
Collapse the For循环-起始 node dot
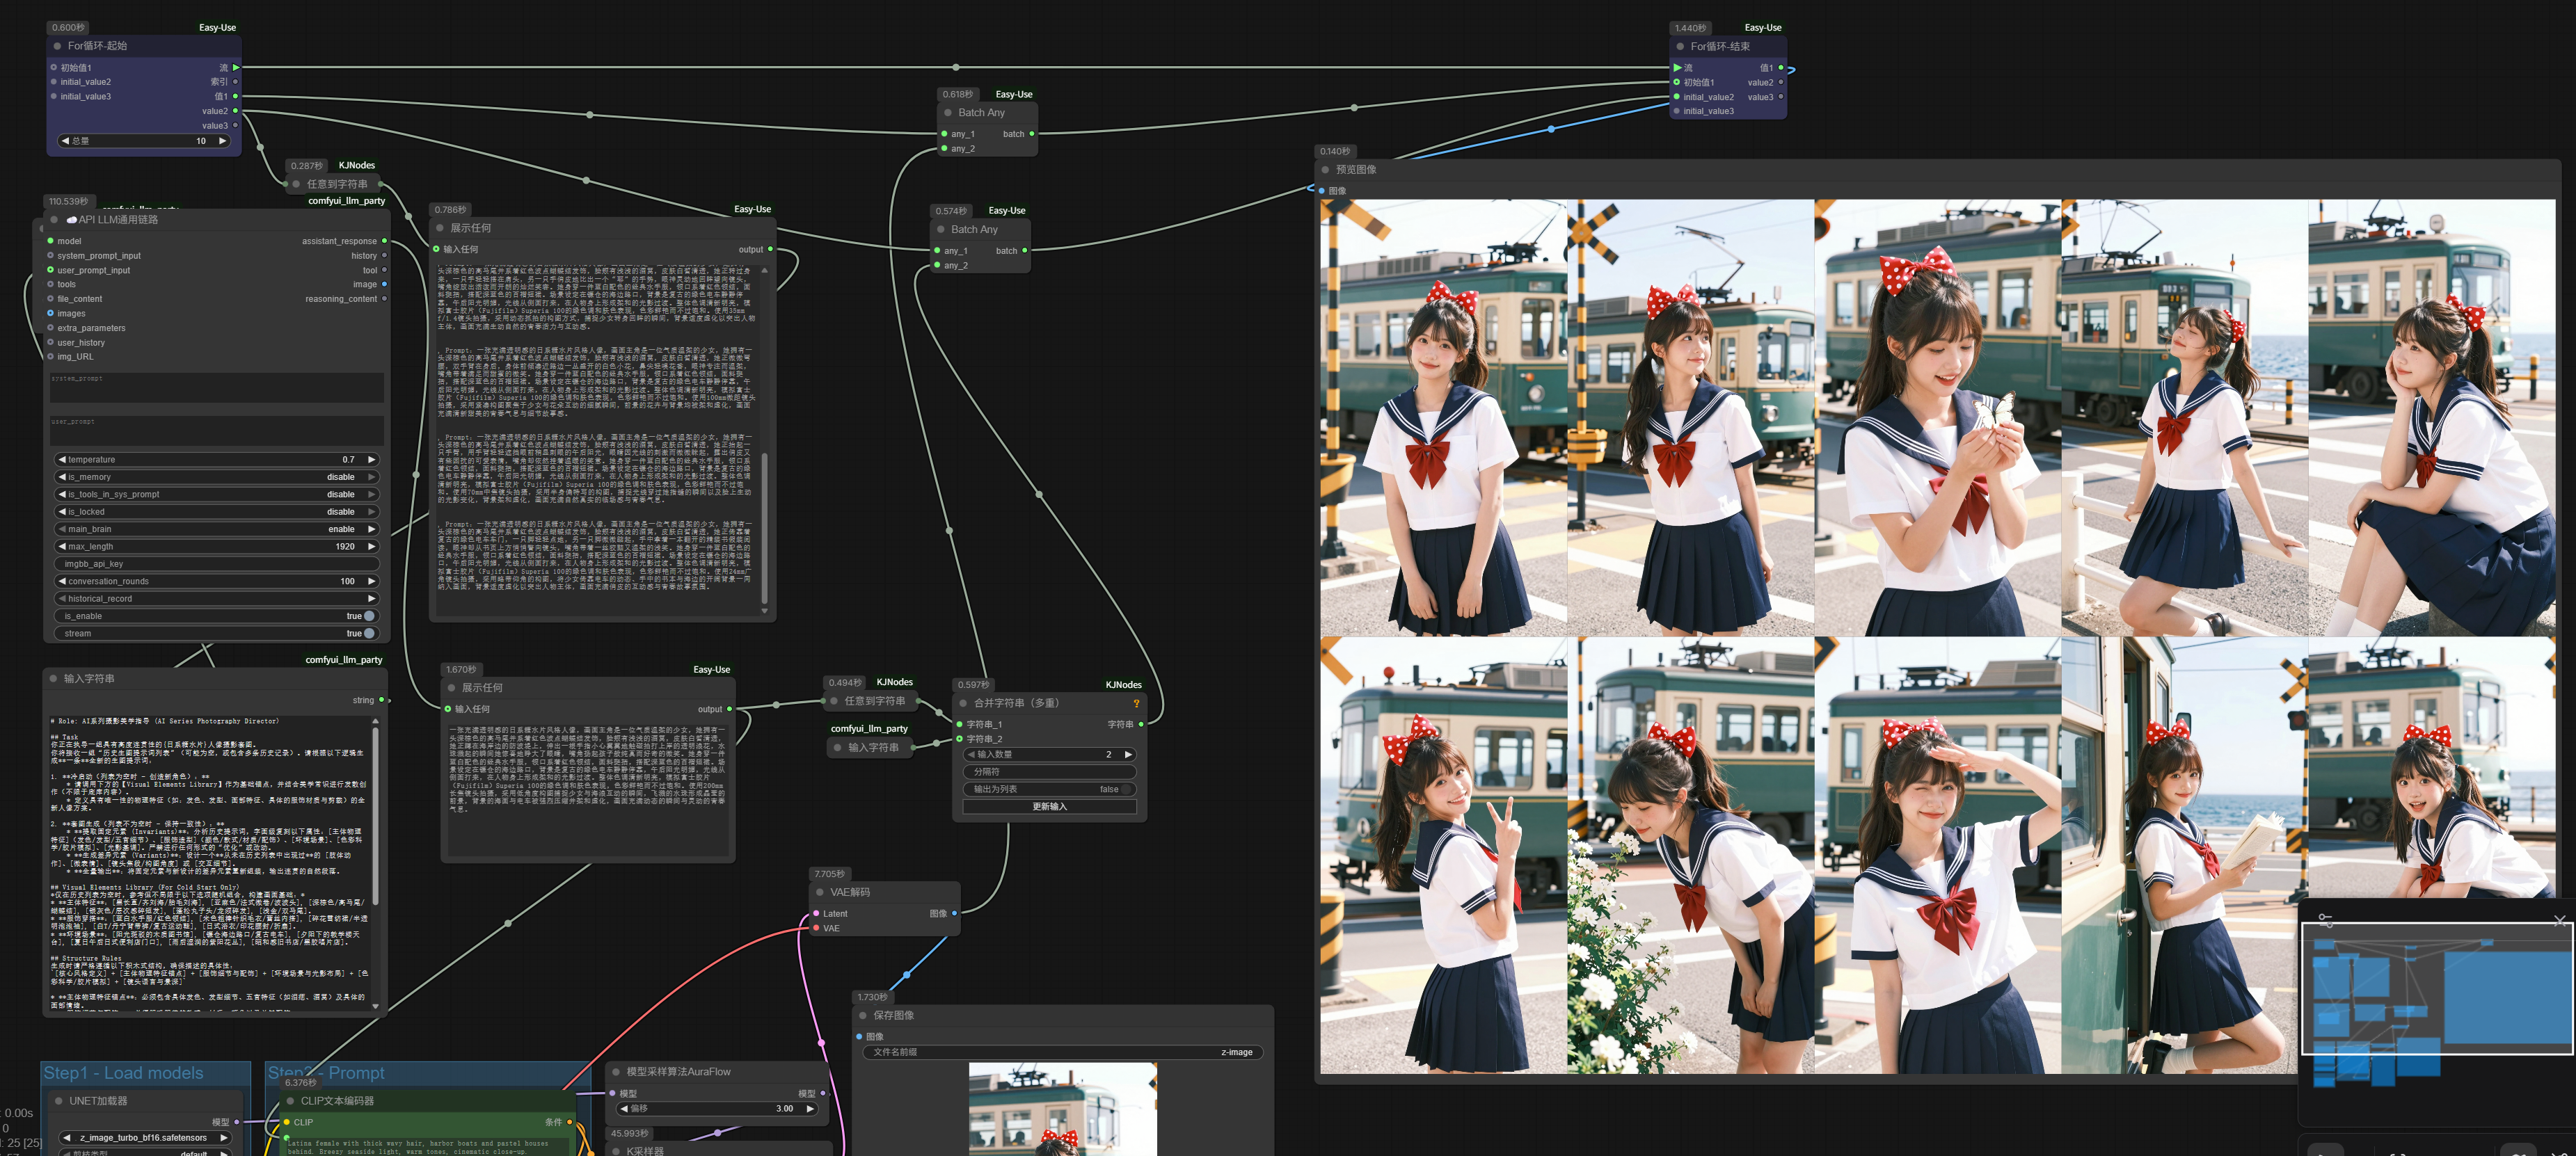pyautogui.click(x=57, y=46)
